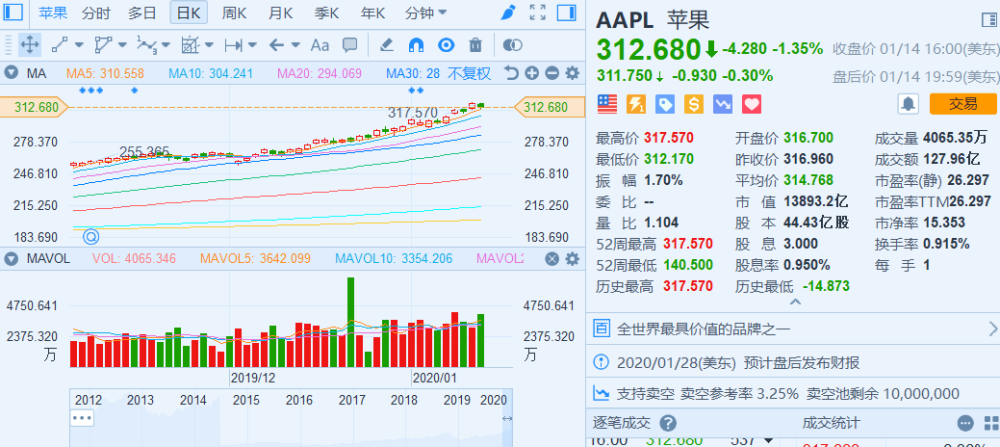Image resolution: width=1000 pixels, height=447 pixels.
Task: Switch to the 月K monthly tab
Action: pos(281,13)
